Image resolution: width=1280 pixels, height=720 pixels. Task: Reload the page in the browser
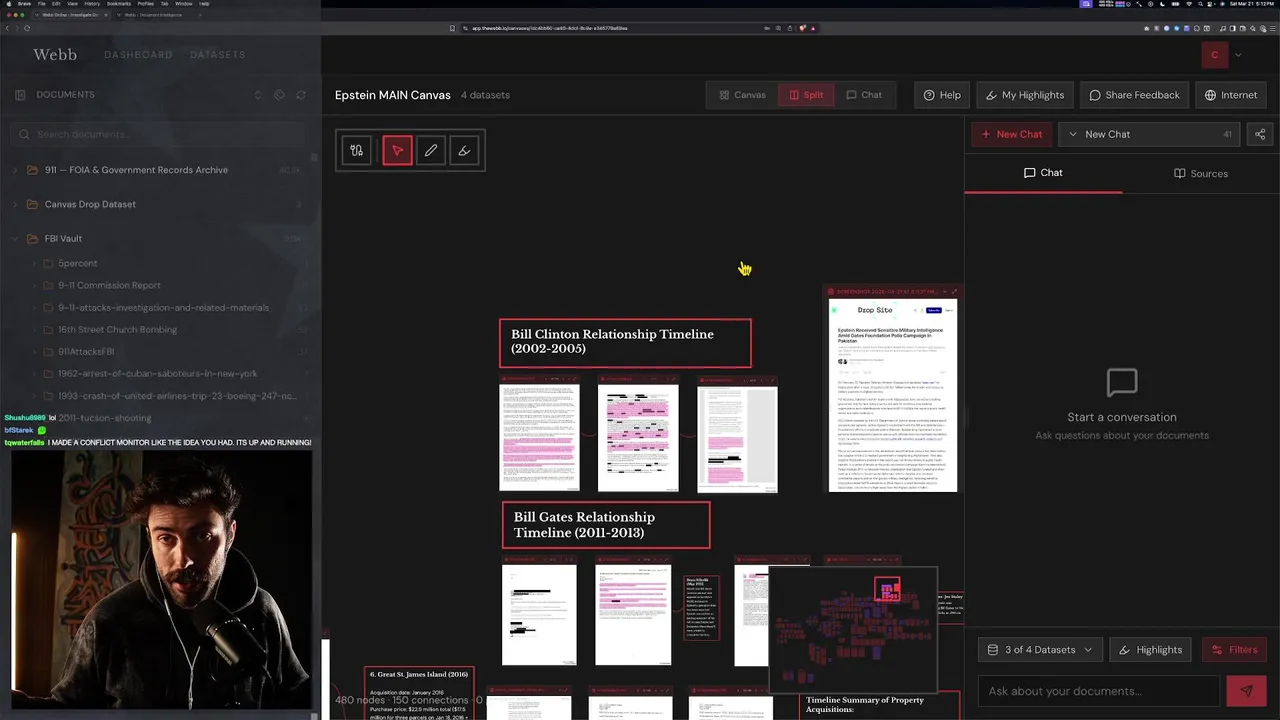coord(26,28)
